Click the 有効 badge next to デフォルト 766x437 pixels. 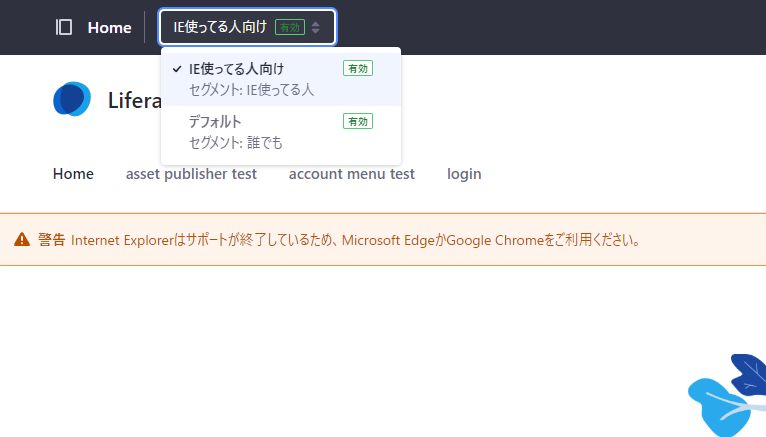coord(358,121)
